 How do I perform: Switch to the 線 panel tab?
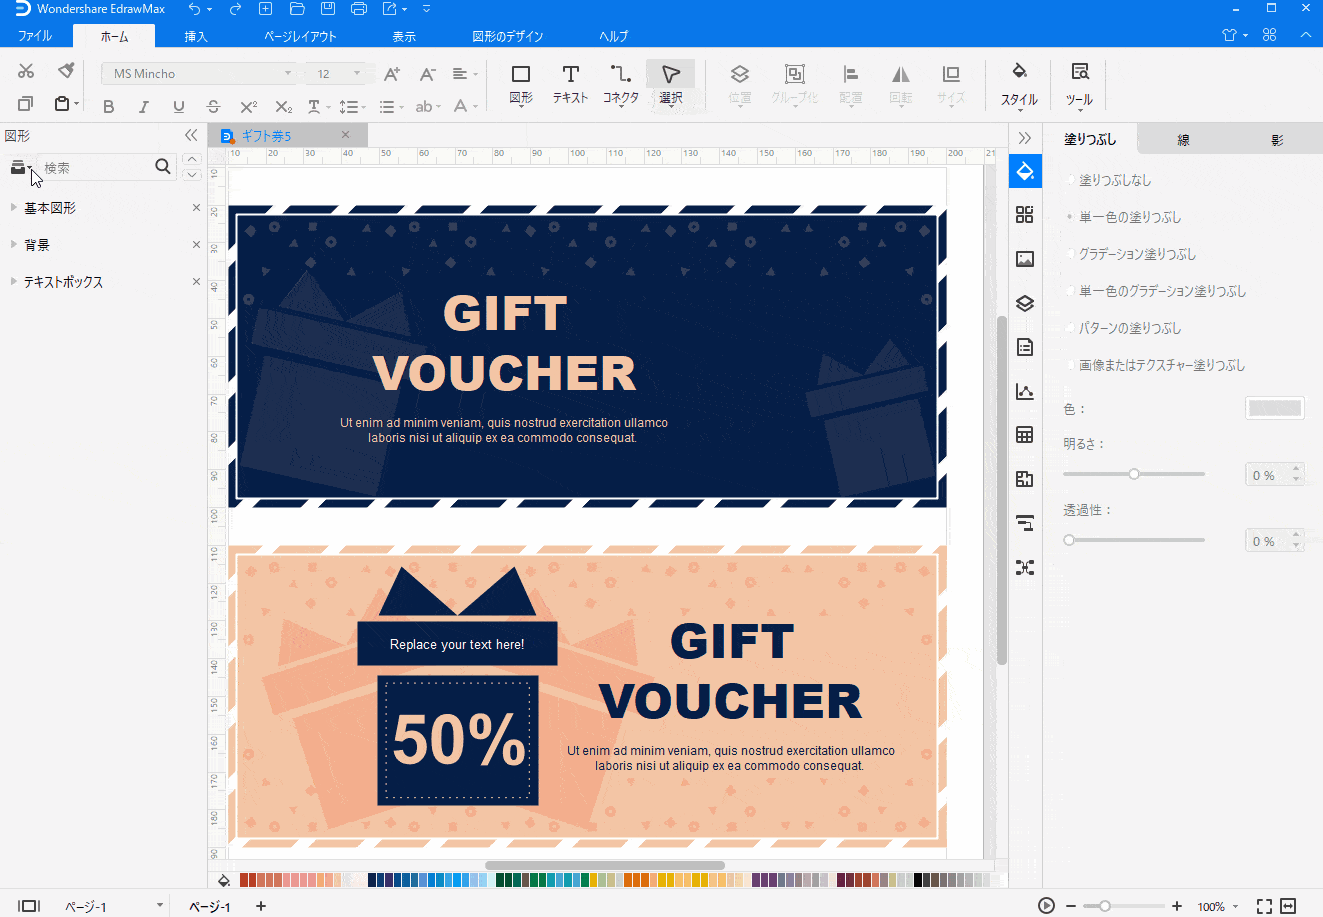tap(1183, 140)
